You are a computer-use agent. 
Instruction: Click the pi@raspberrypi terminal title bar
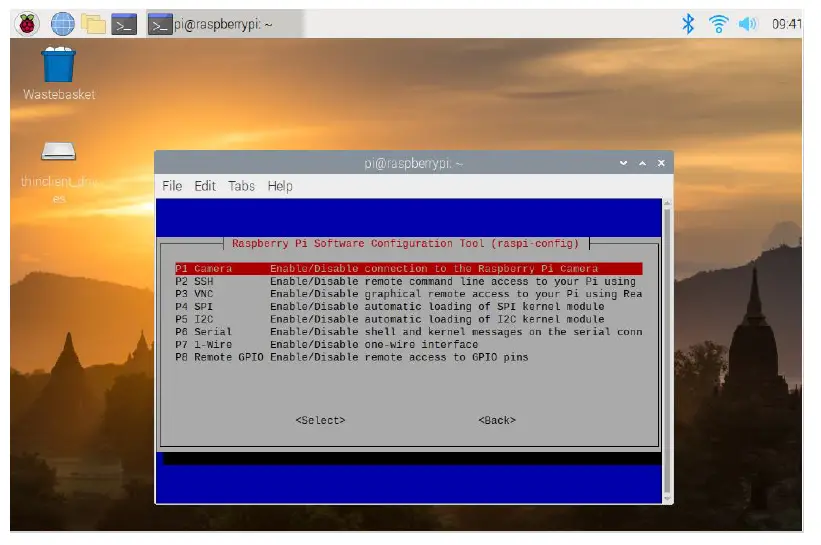click(x=414, y=163)
